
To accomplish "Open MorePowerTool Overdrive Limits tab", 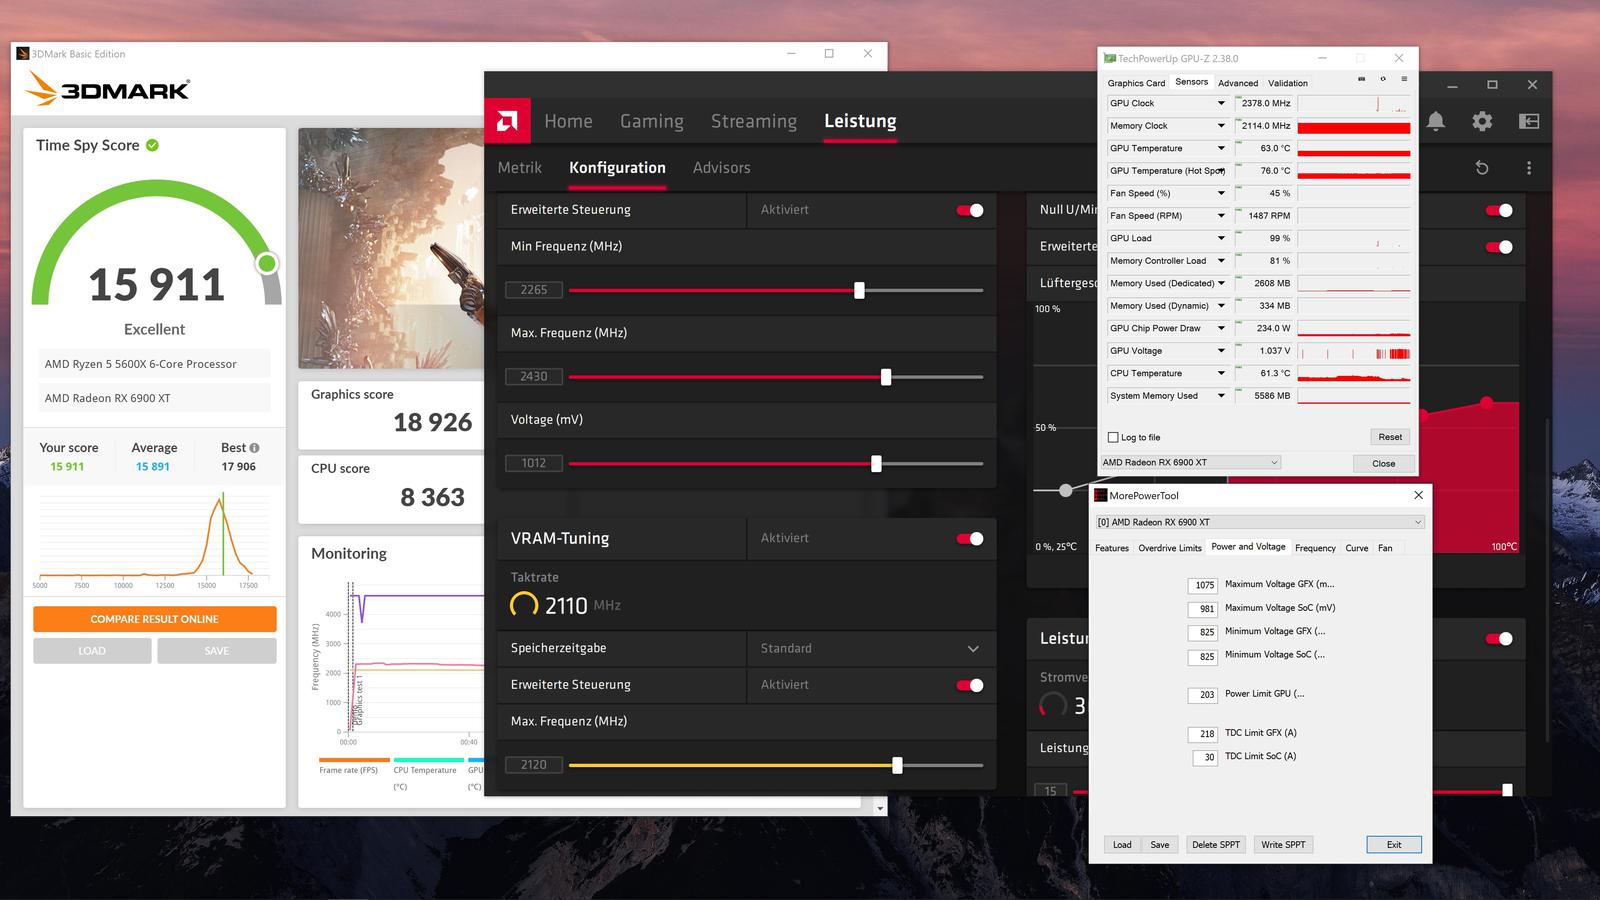I will [x=1170, y=548].
